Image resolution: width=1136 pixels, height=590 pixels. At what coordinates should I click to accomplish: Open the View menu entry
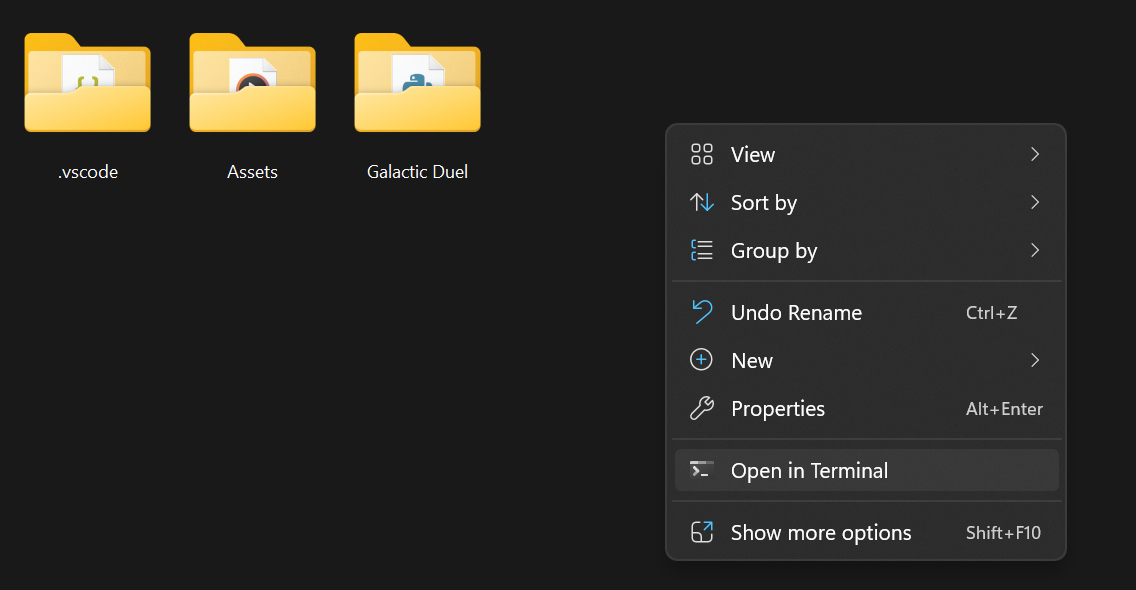point(866,154)
